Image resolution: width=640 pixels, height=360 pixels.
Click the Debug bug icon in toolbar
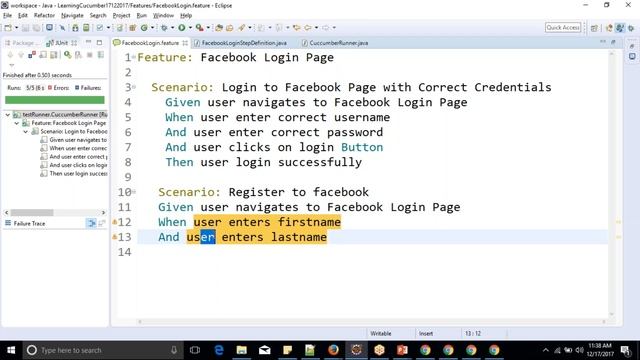[x=164, y=27]
